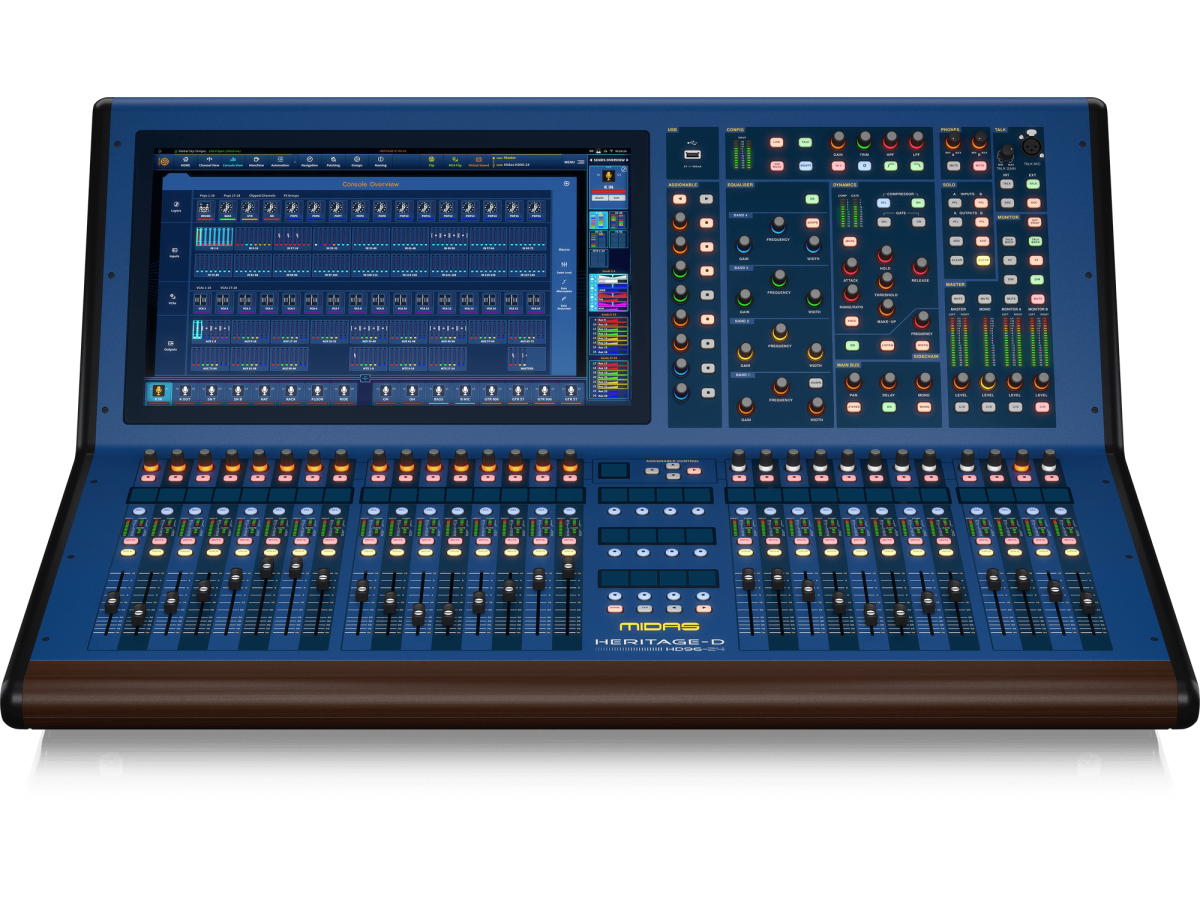Click the first channel fader on the far left

coord(112,602)
